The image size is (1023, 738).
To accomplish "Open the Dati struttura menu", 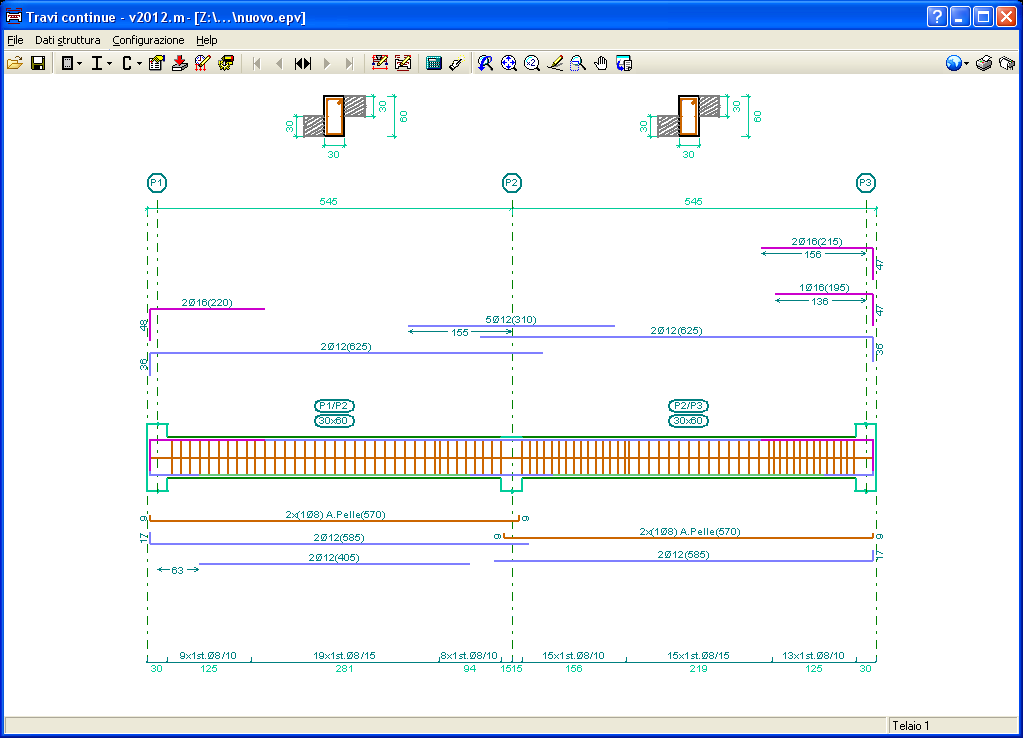I will pos(68,40).
